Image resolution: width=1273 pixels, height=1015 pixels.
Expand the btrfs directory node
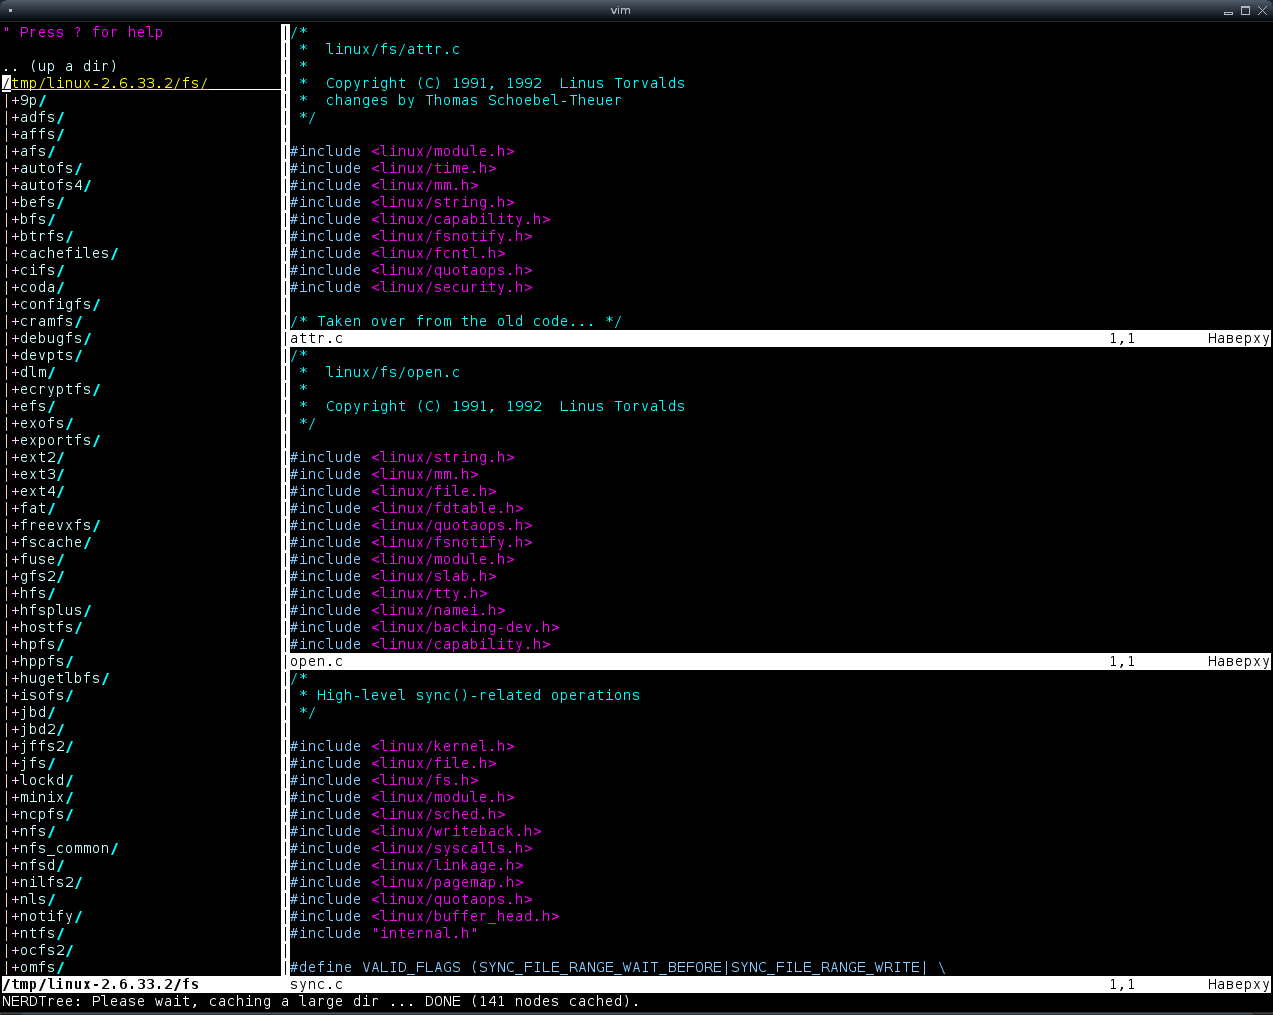point(42,236)
